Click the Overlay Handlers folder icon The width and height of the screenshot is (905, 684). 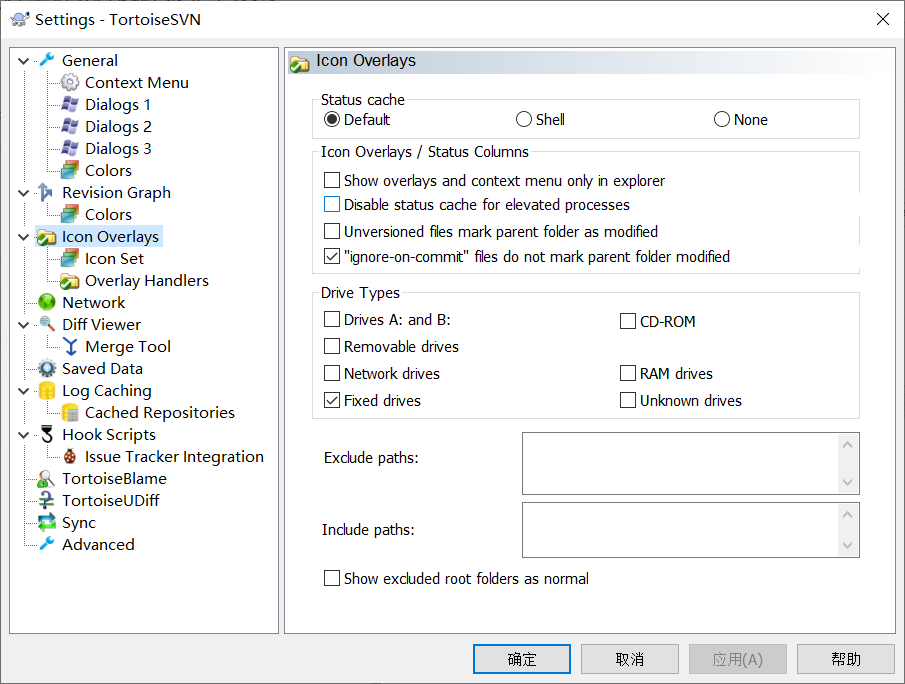click(70, 281)
